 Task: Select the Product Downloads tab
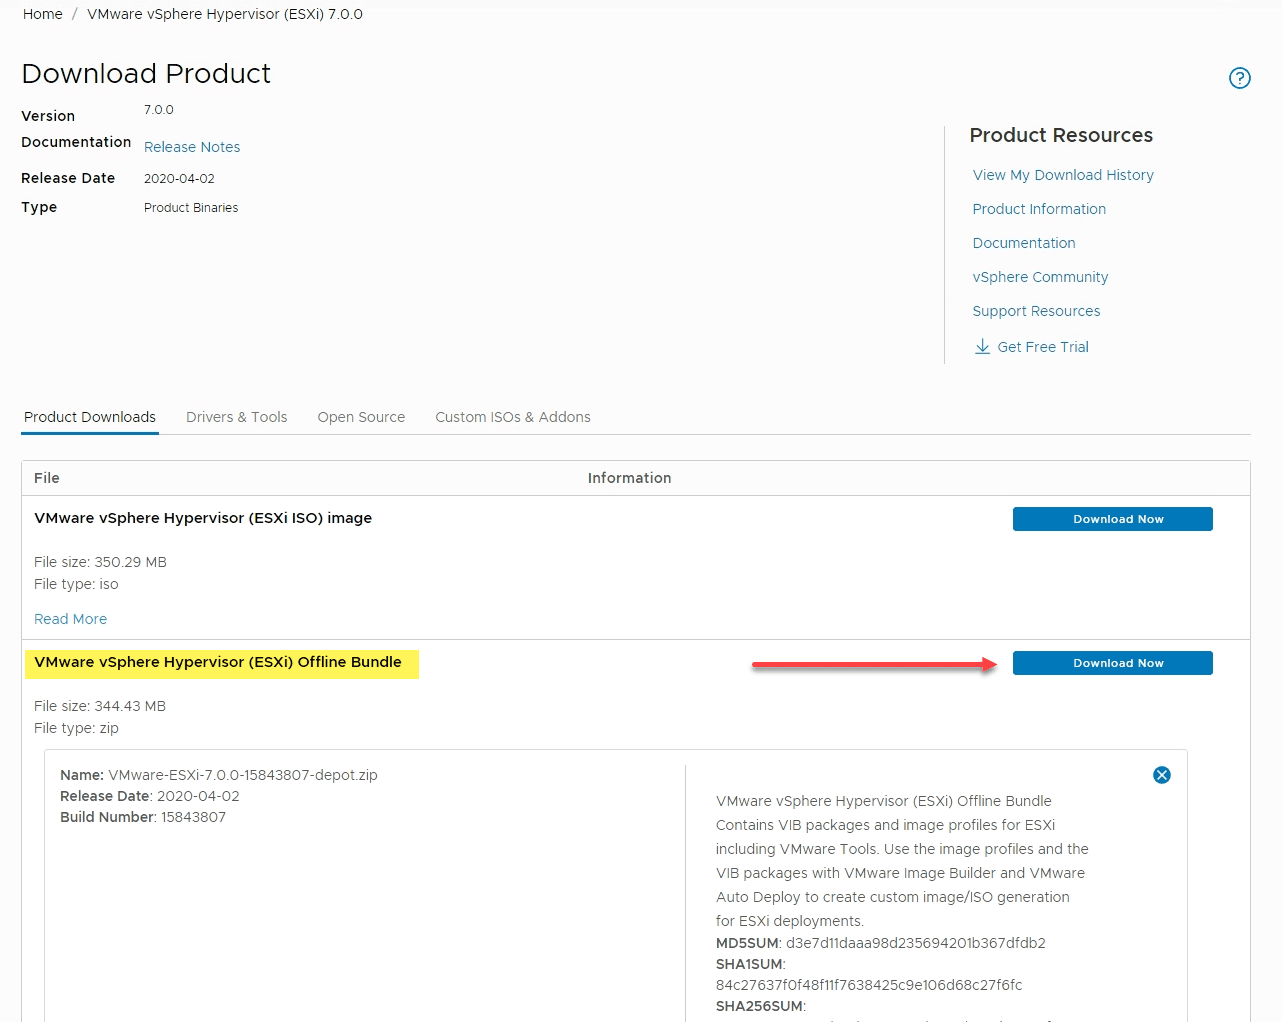click(x=90, y=417)
